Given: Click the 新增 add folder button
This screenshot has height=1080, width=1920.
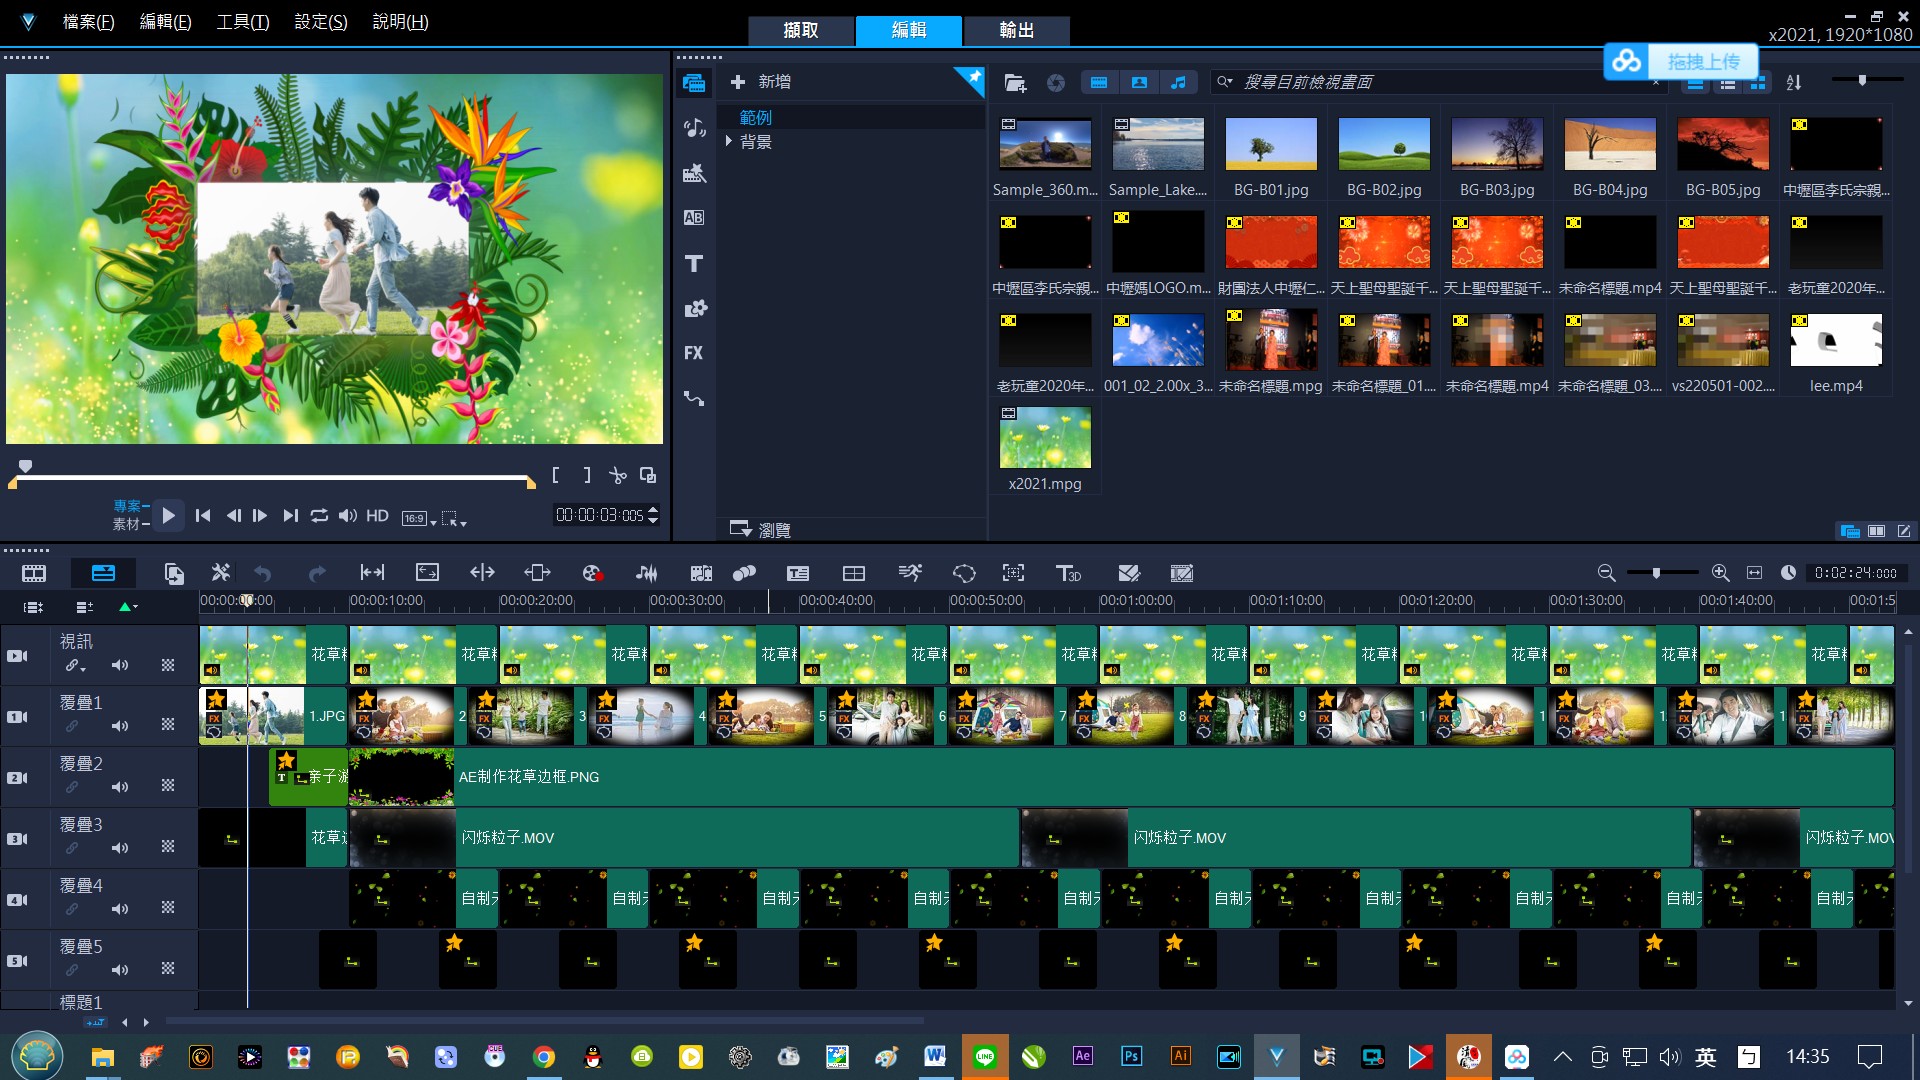Looking at the screenshot, I should click(761, 82).
